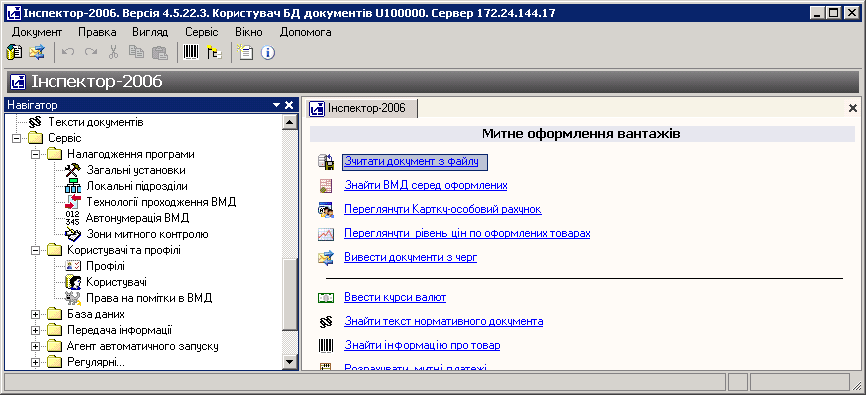Open Переглянути рівень цін по оформлених товарах
This screenshot has height=395, width=866.
coord(467,234)
